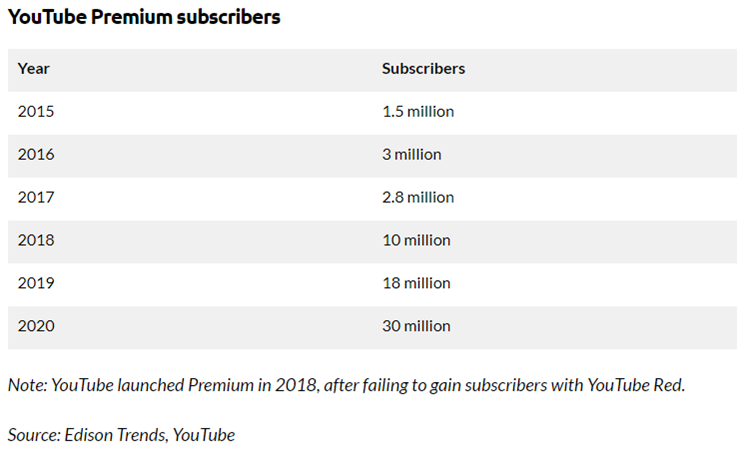The width and height of the screenshot is (747, 452).
Task: Click the 2017 year cell
Action: coord(36,197)
